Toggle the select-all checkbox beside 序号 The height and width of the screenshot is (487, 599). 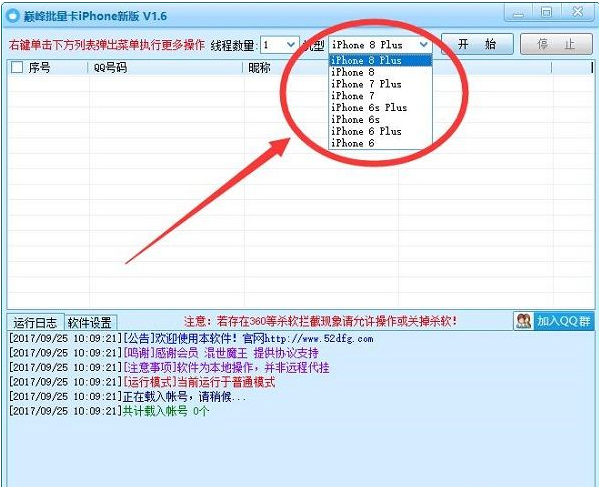(17, 68)
